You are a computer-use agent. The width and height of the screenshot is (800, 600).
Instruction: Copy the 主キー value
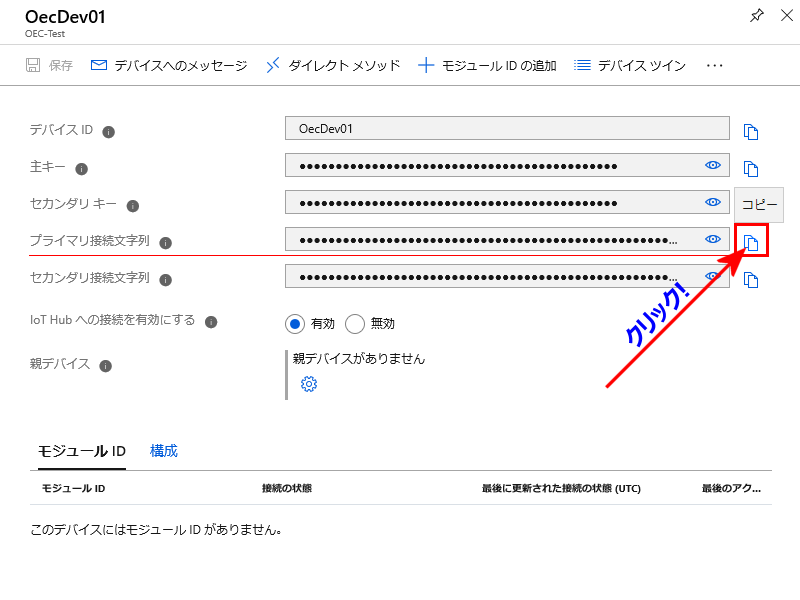pyautogui.click(x=751, y=168)
